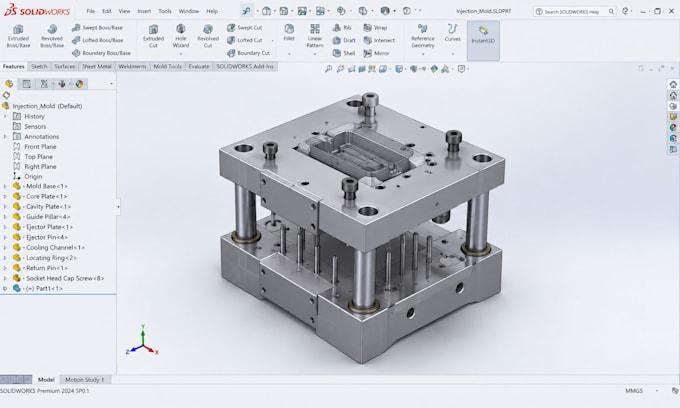The width and height of the screenshot is (680, 408).
Task: Apply the Fillet tool
Action: pyautogui.click(x=289, y=33)
